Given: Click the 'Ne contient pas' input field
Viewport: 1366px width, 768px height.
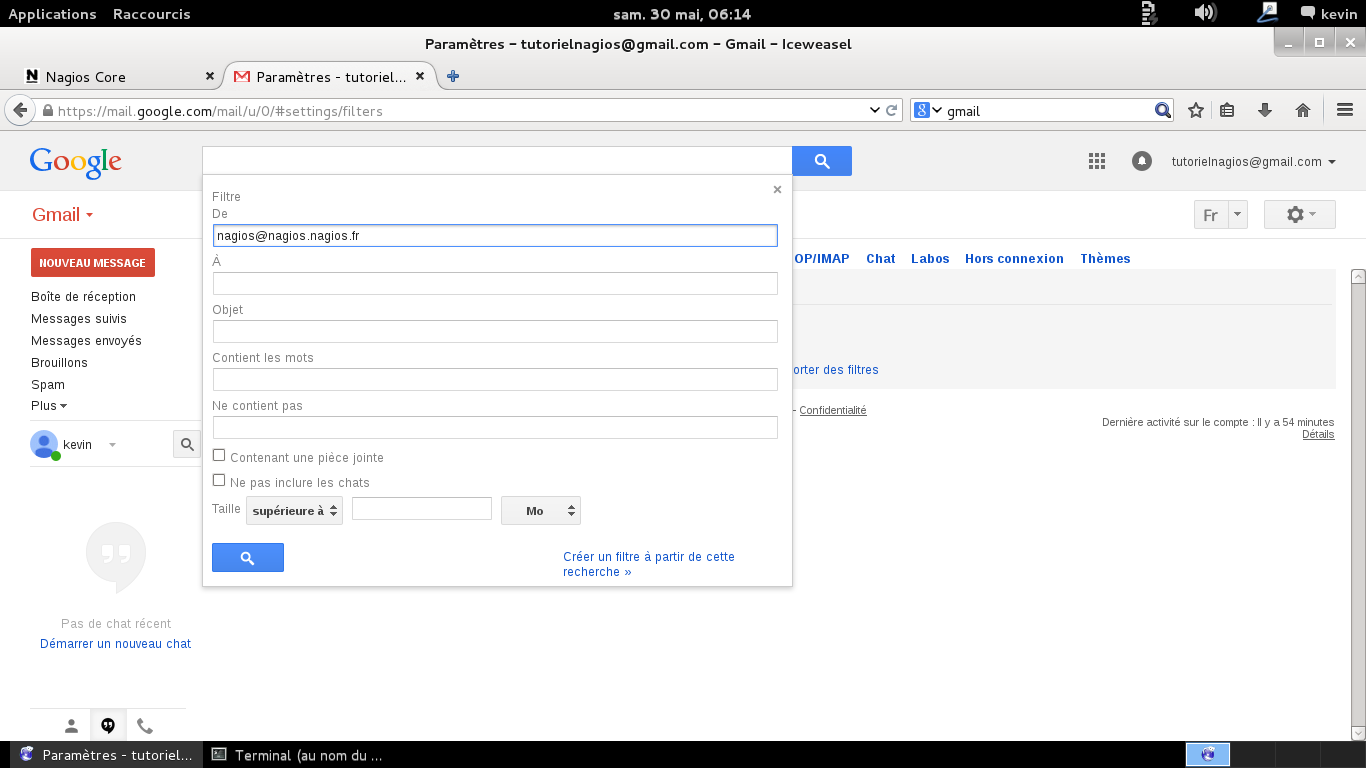Looking at the screenshot, I should click(495, 427).
